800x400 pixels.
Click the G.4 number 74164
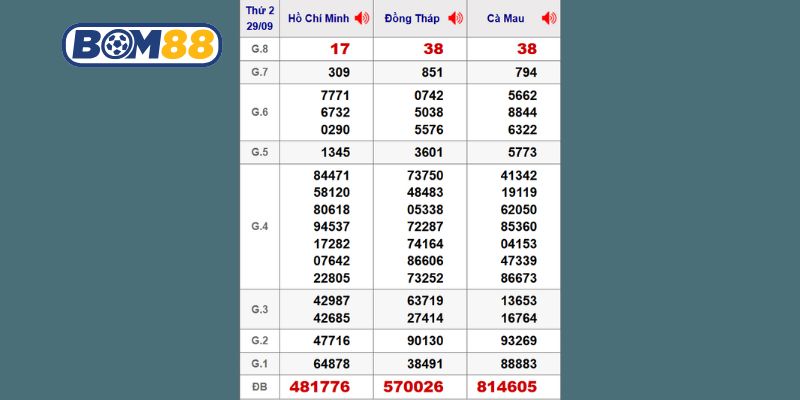(425, 244)
